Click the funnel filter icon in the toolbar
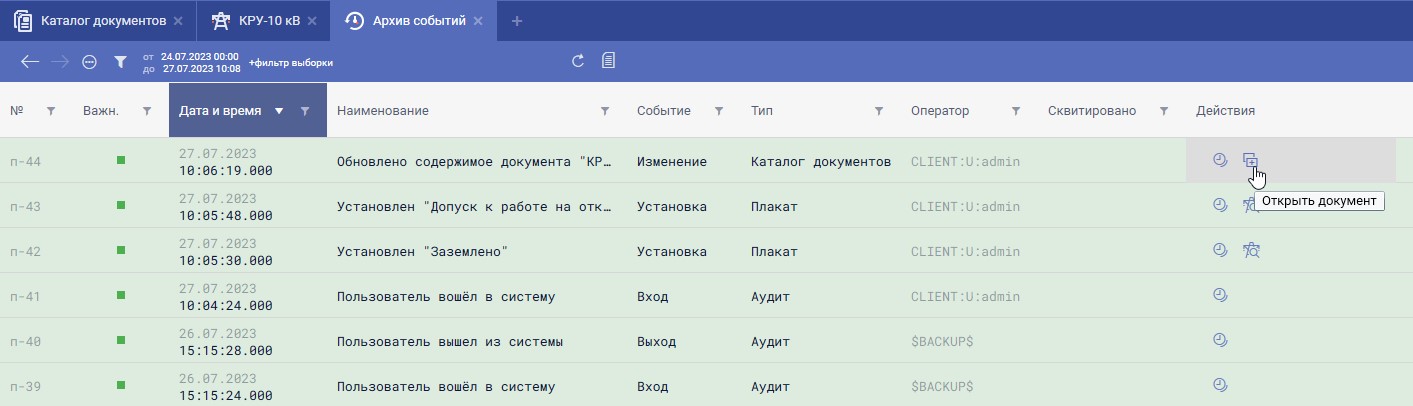The height and width of the screenshot is (406, 1413). click(x=120, y=62)
